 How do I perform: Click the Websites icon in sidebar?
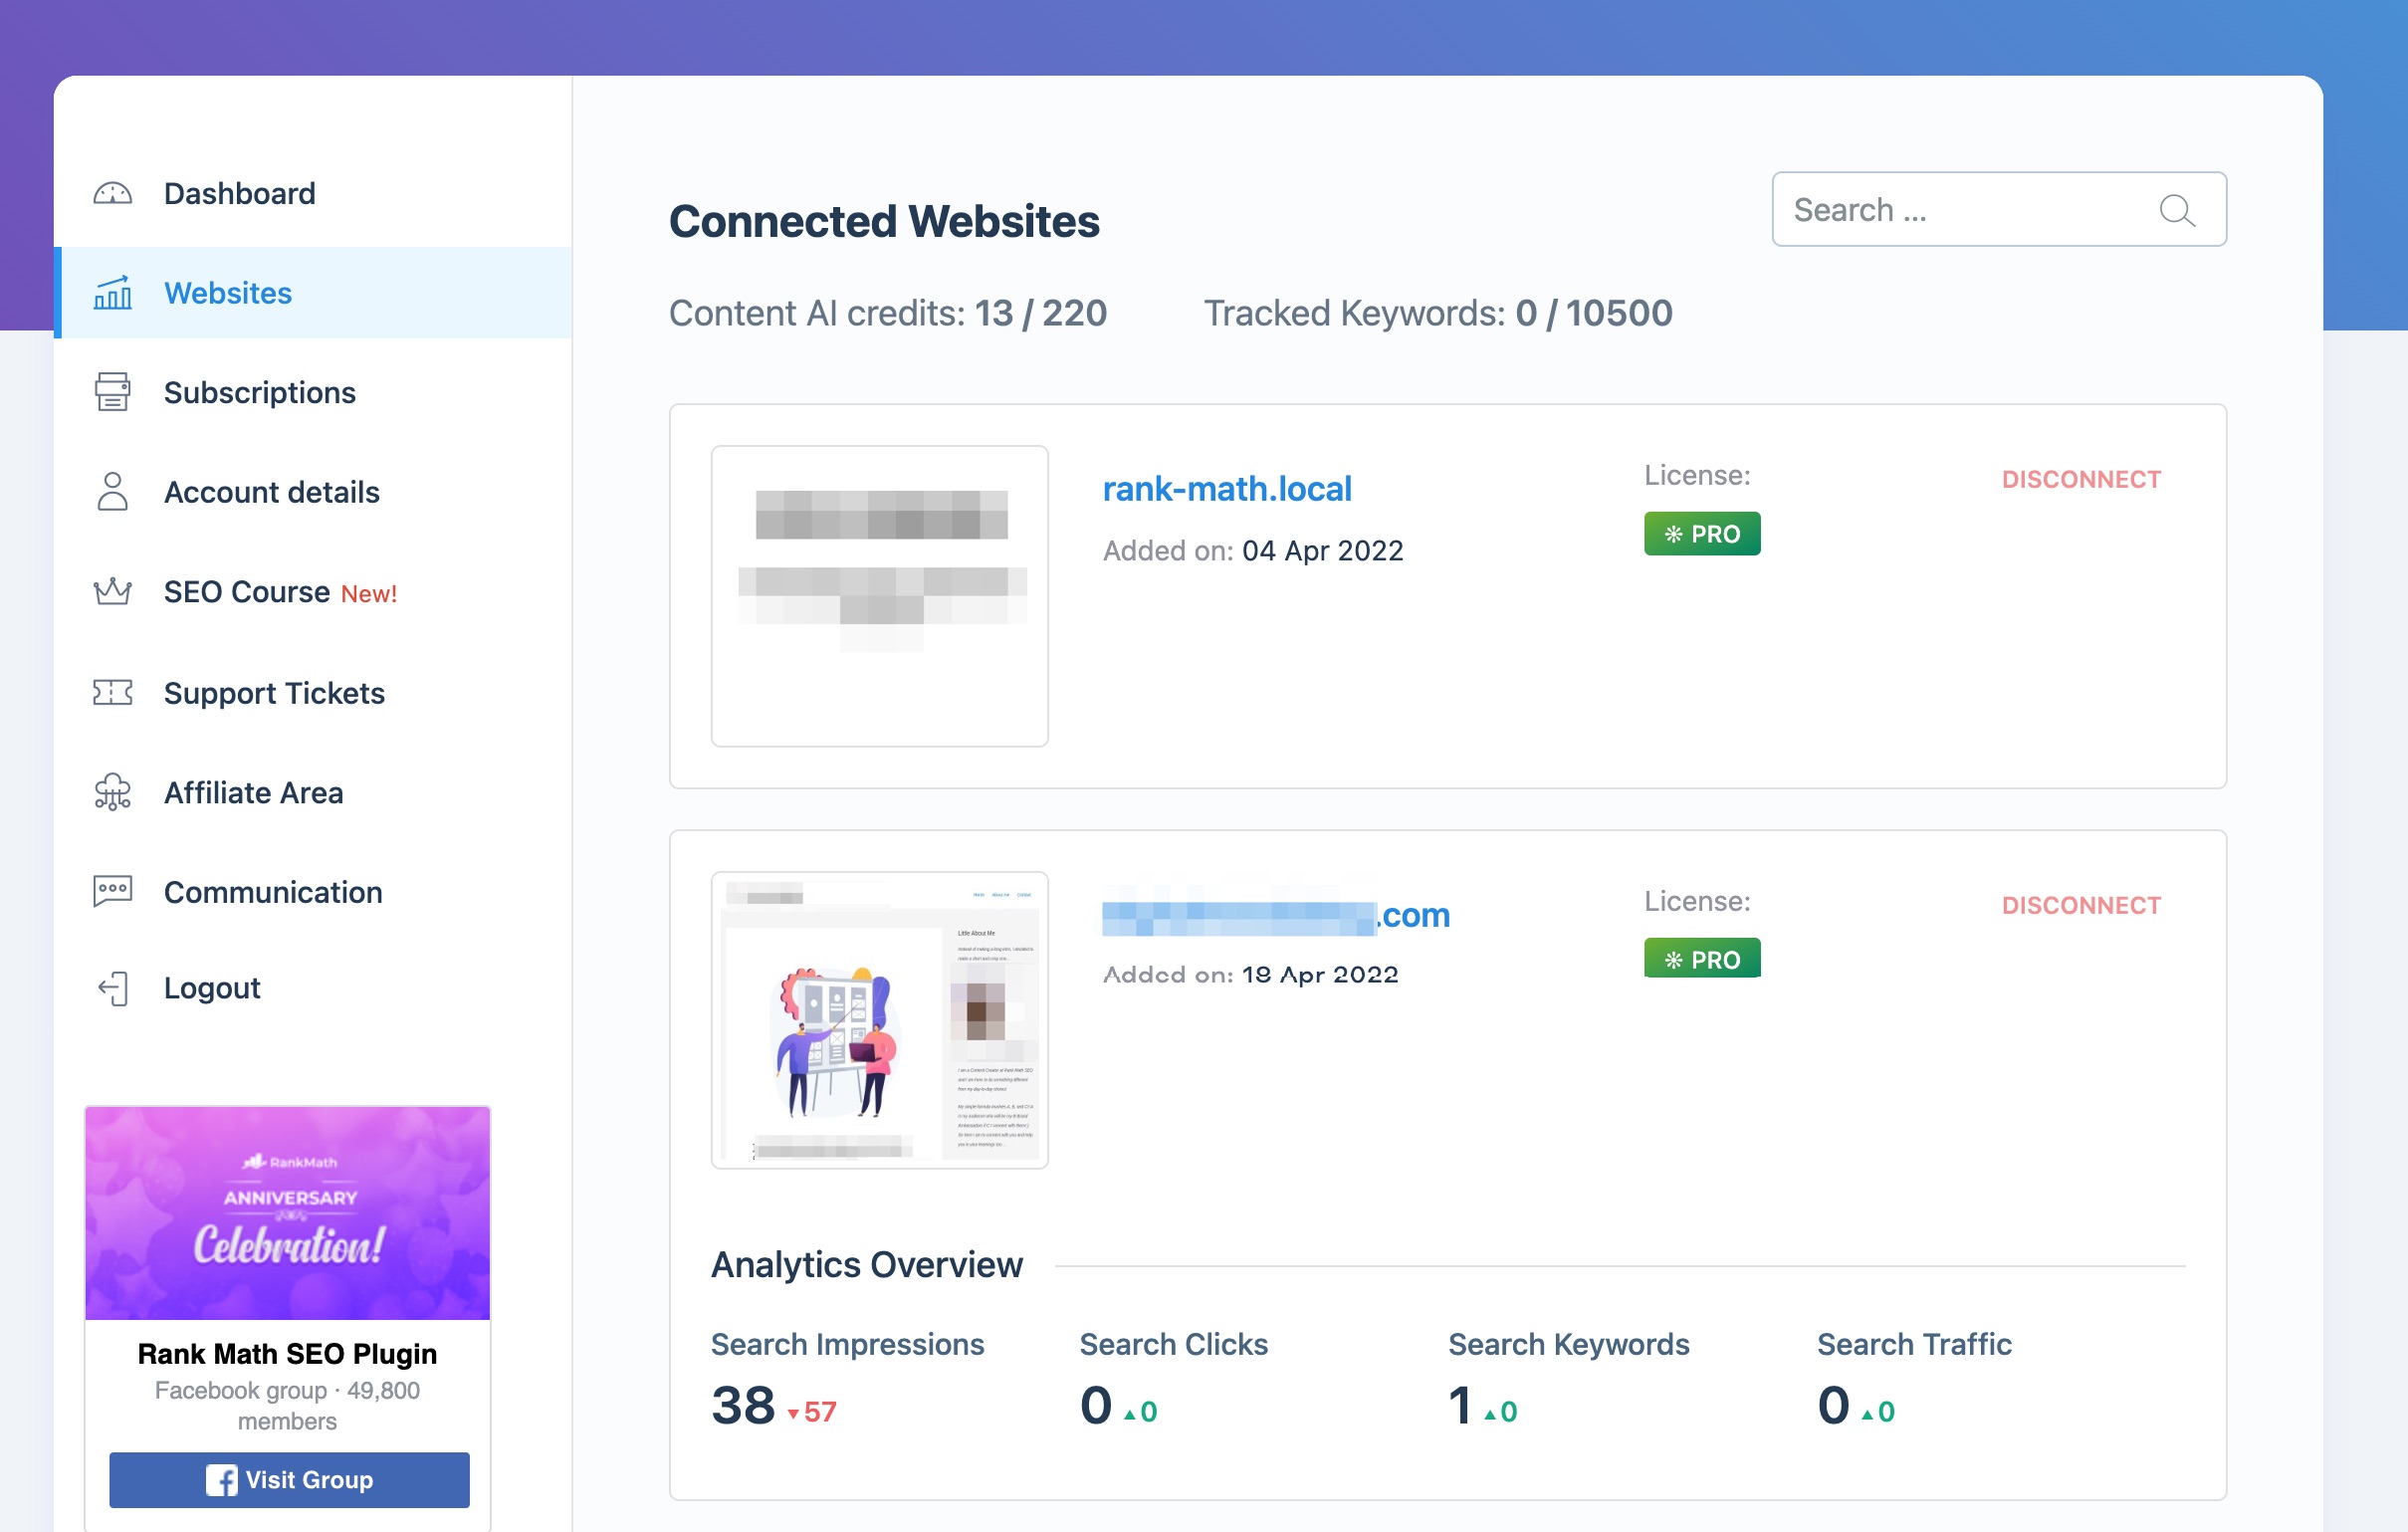112,293
